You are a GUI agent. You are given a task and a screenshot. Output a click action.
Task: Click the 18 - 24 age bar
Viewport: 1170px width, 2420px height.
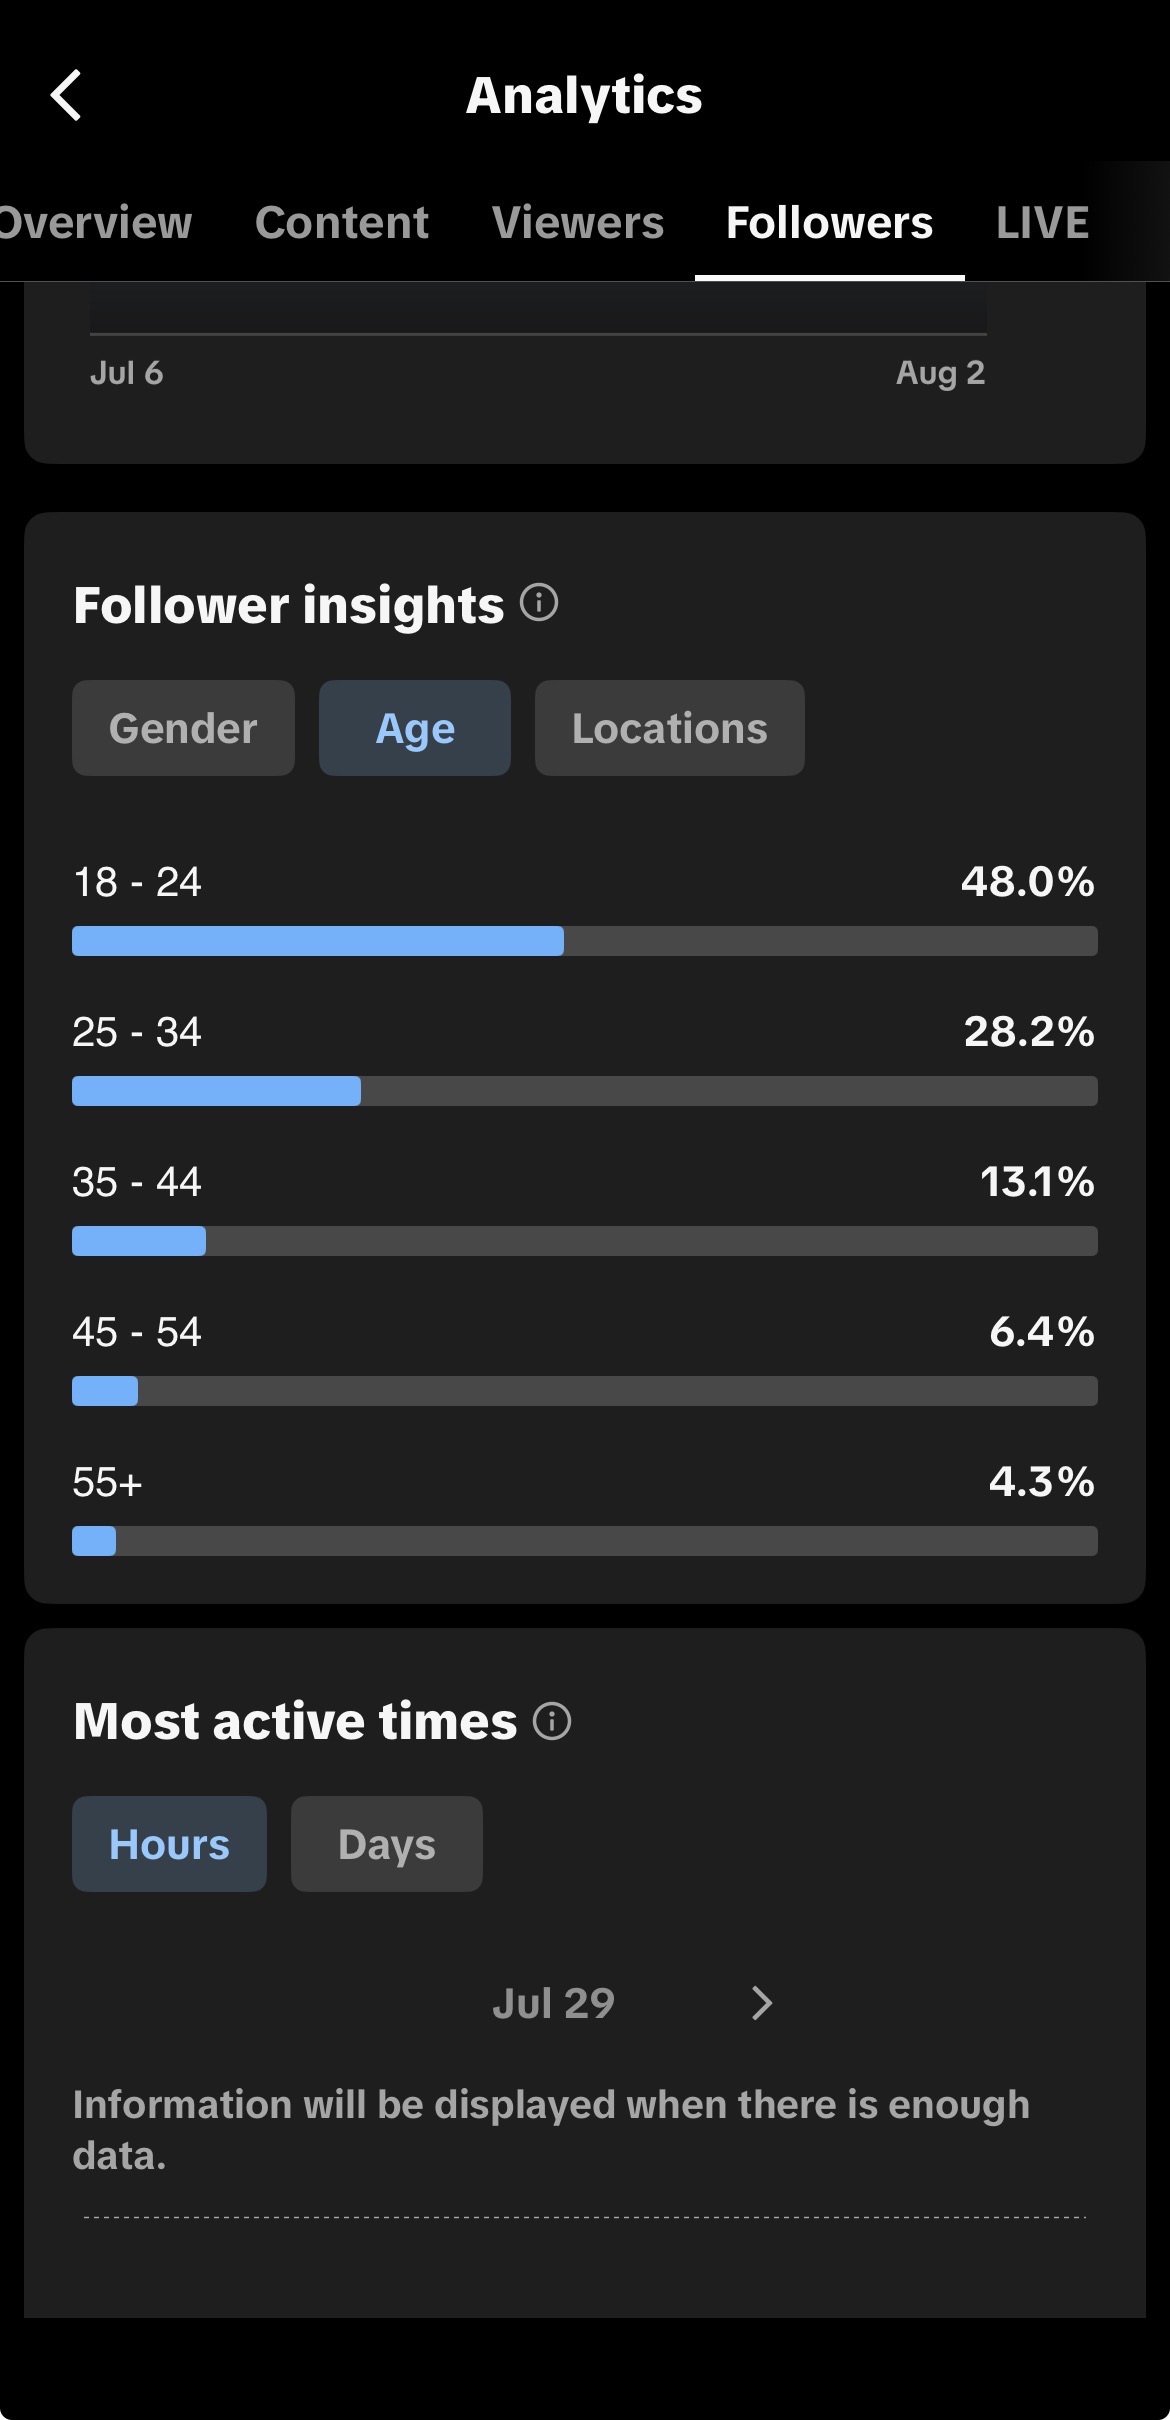(585, 941)
